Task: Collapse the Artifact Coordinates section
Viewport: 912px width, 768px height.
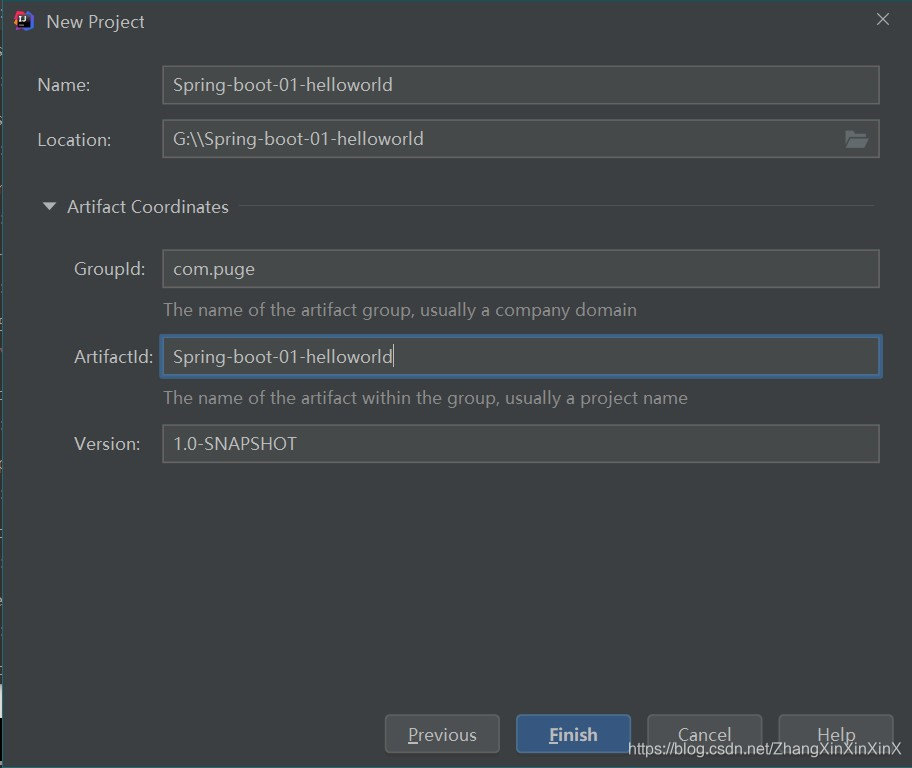Action: point(49,206)
